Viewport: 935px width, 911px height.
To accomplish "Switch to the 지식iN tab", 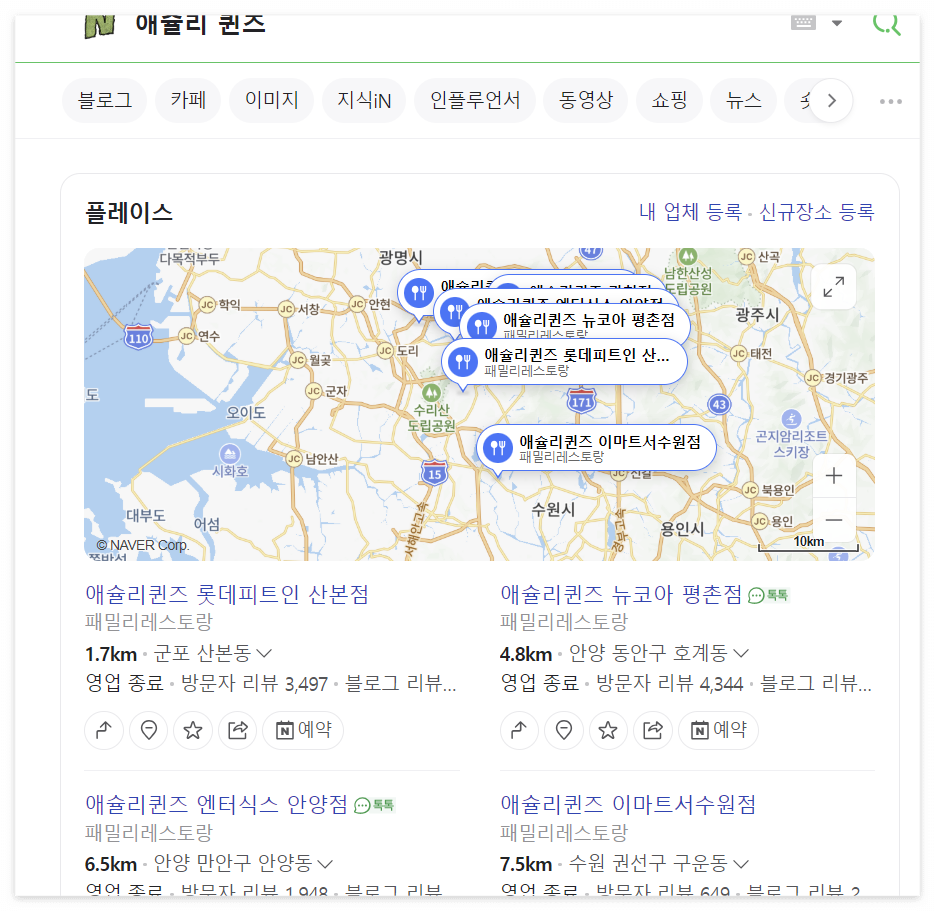I will 364,100.
